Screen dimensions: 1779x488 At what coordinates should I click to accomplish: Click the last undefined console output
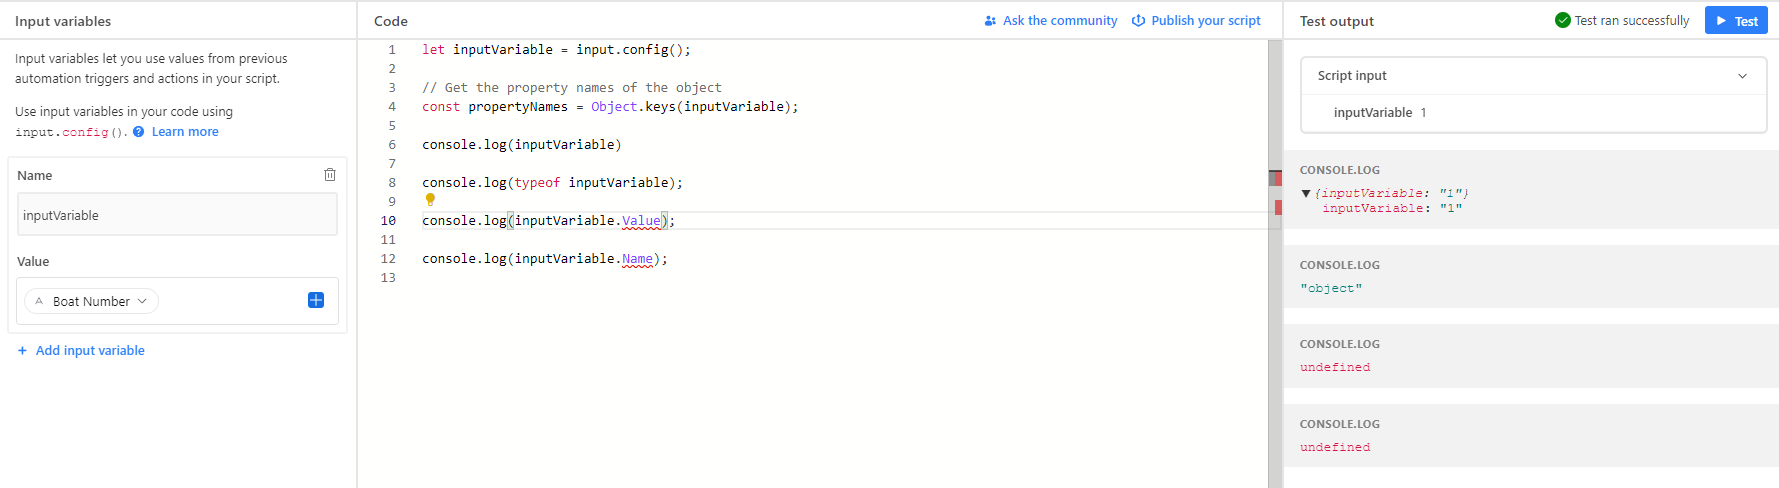pos(1335,448)
